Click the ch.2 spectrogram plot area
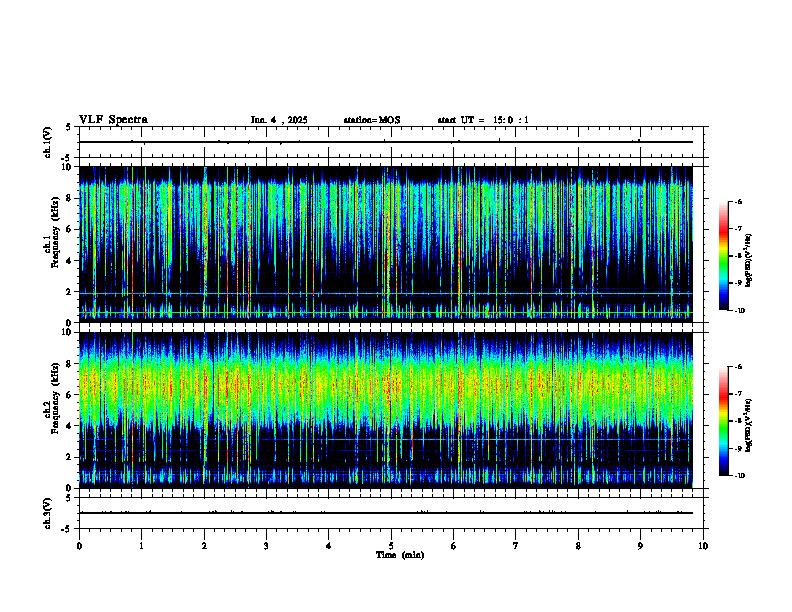The image size is (792, 612). click(x=385, y=410)
